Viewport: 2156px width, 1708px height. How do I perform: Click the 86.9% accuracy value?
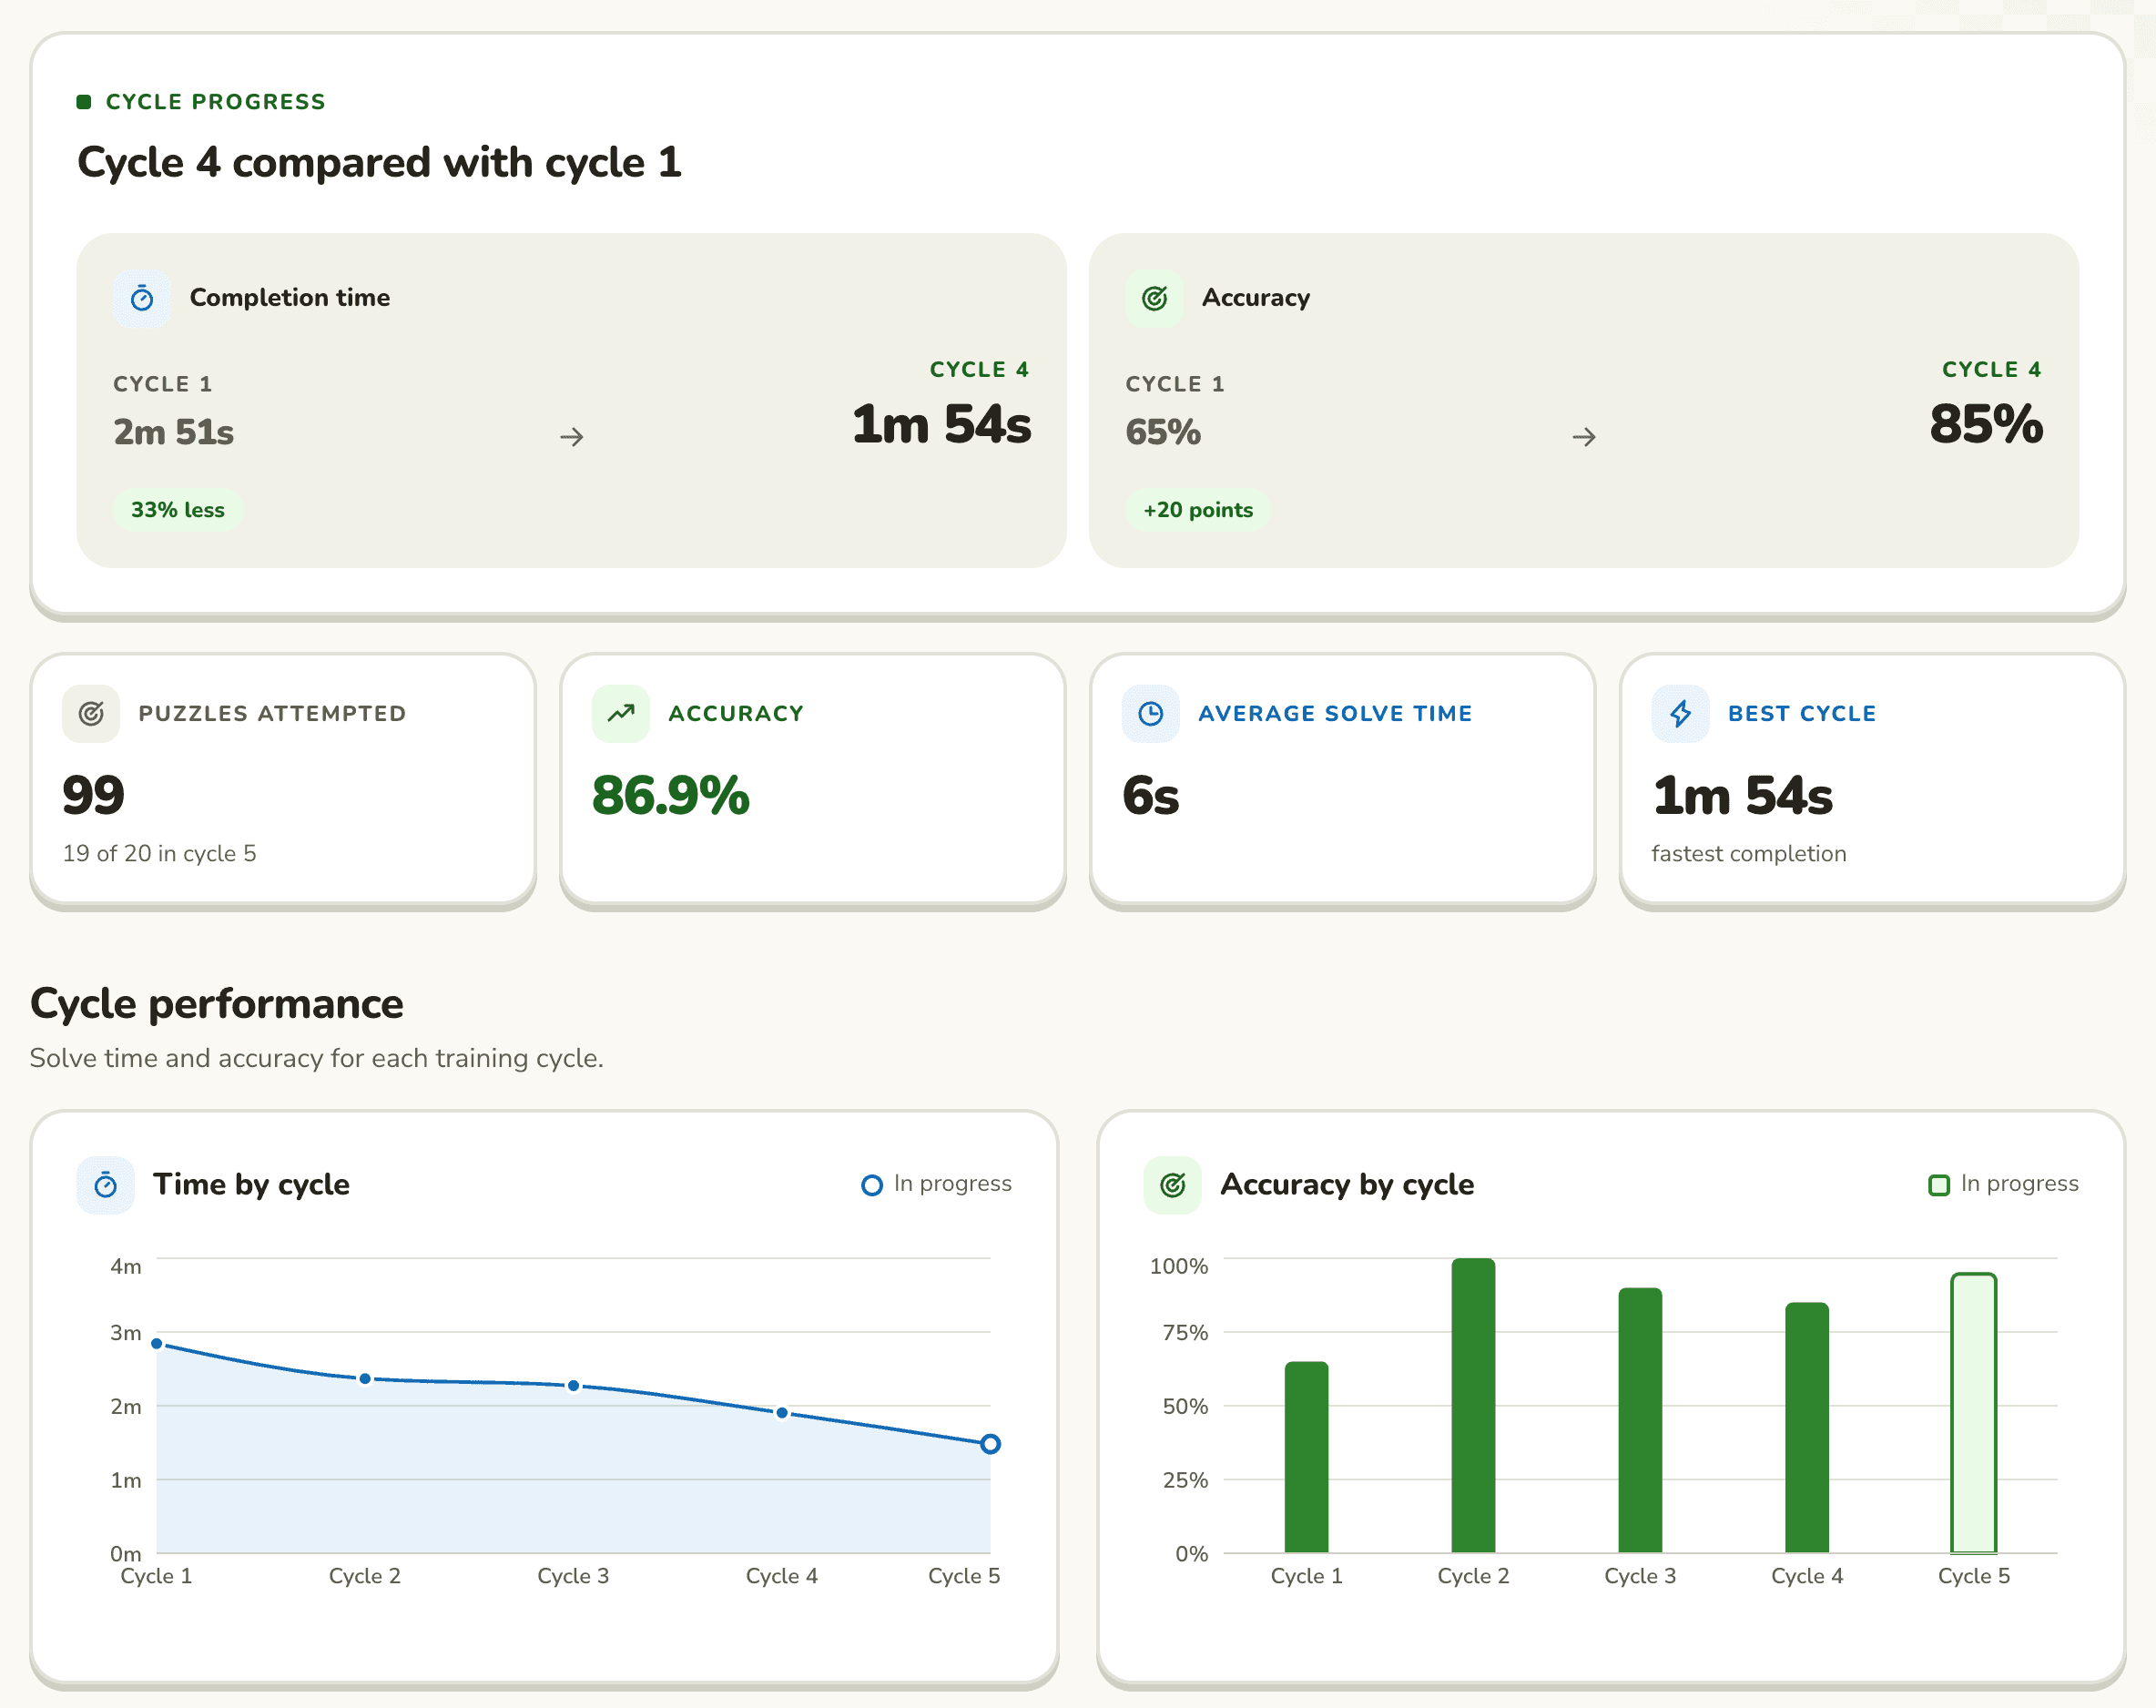[671, 796]
